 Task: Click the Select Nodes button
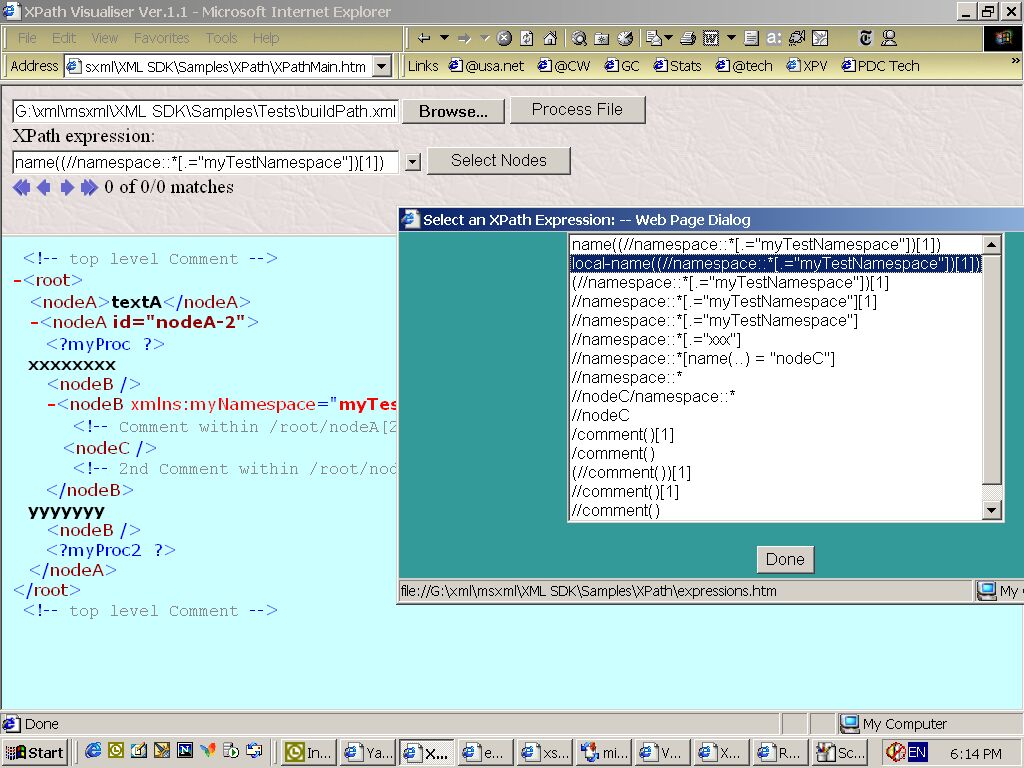point(499,160)
